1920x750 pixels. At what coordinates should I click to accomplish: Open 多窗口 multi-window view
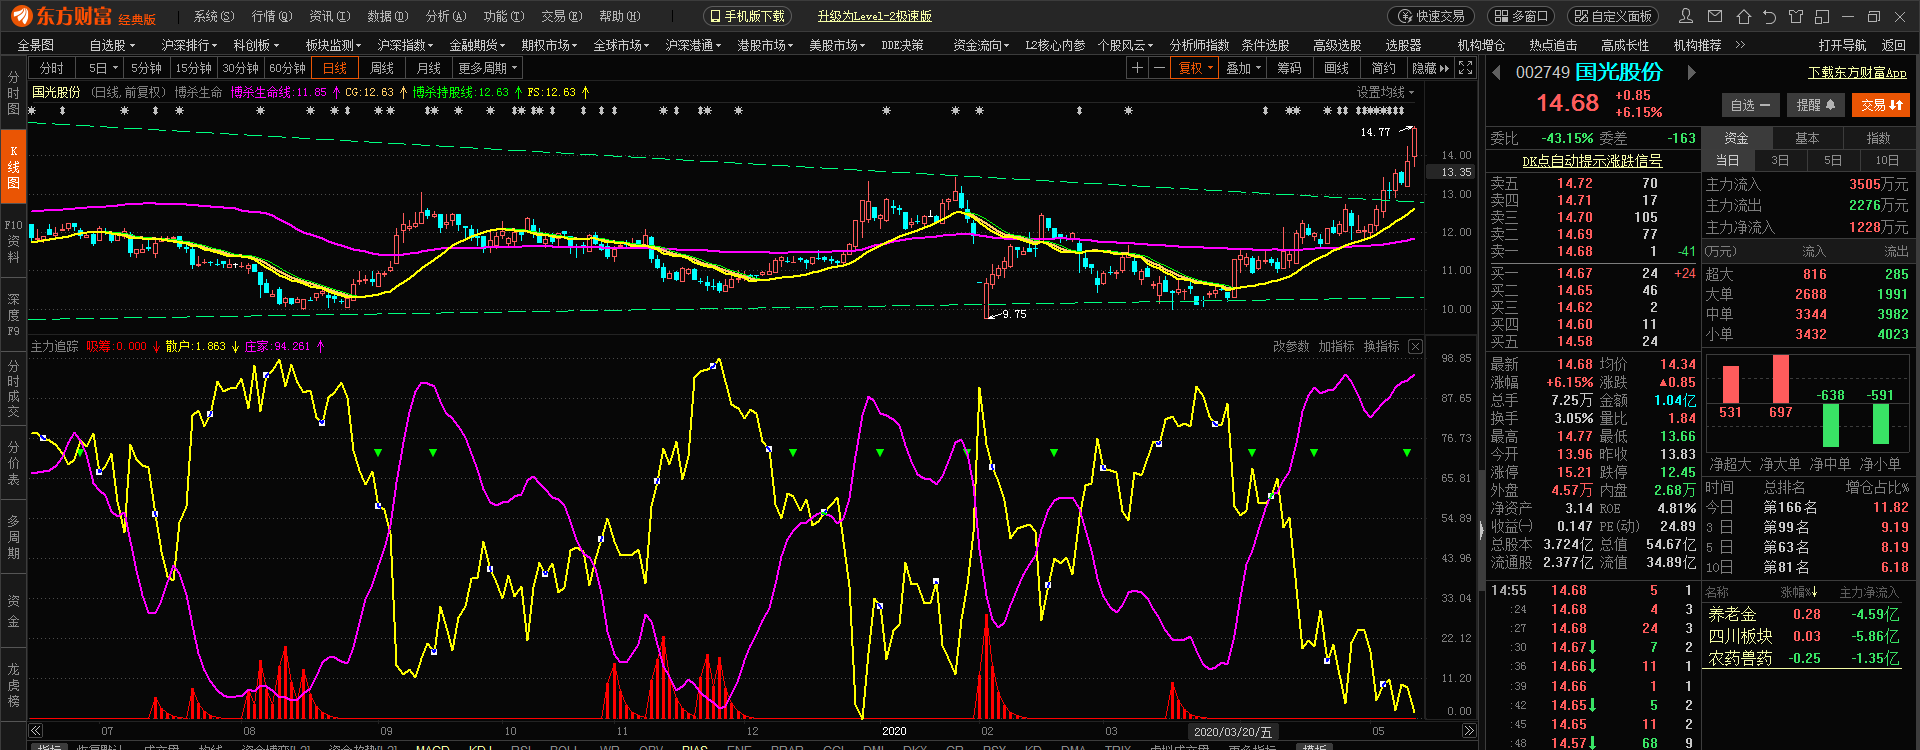[x=1522, y=16]
